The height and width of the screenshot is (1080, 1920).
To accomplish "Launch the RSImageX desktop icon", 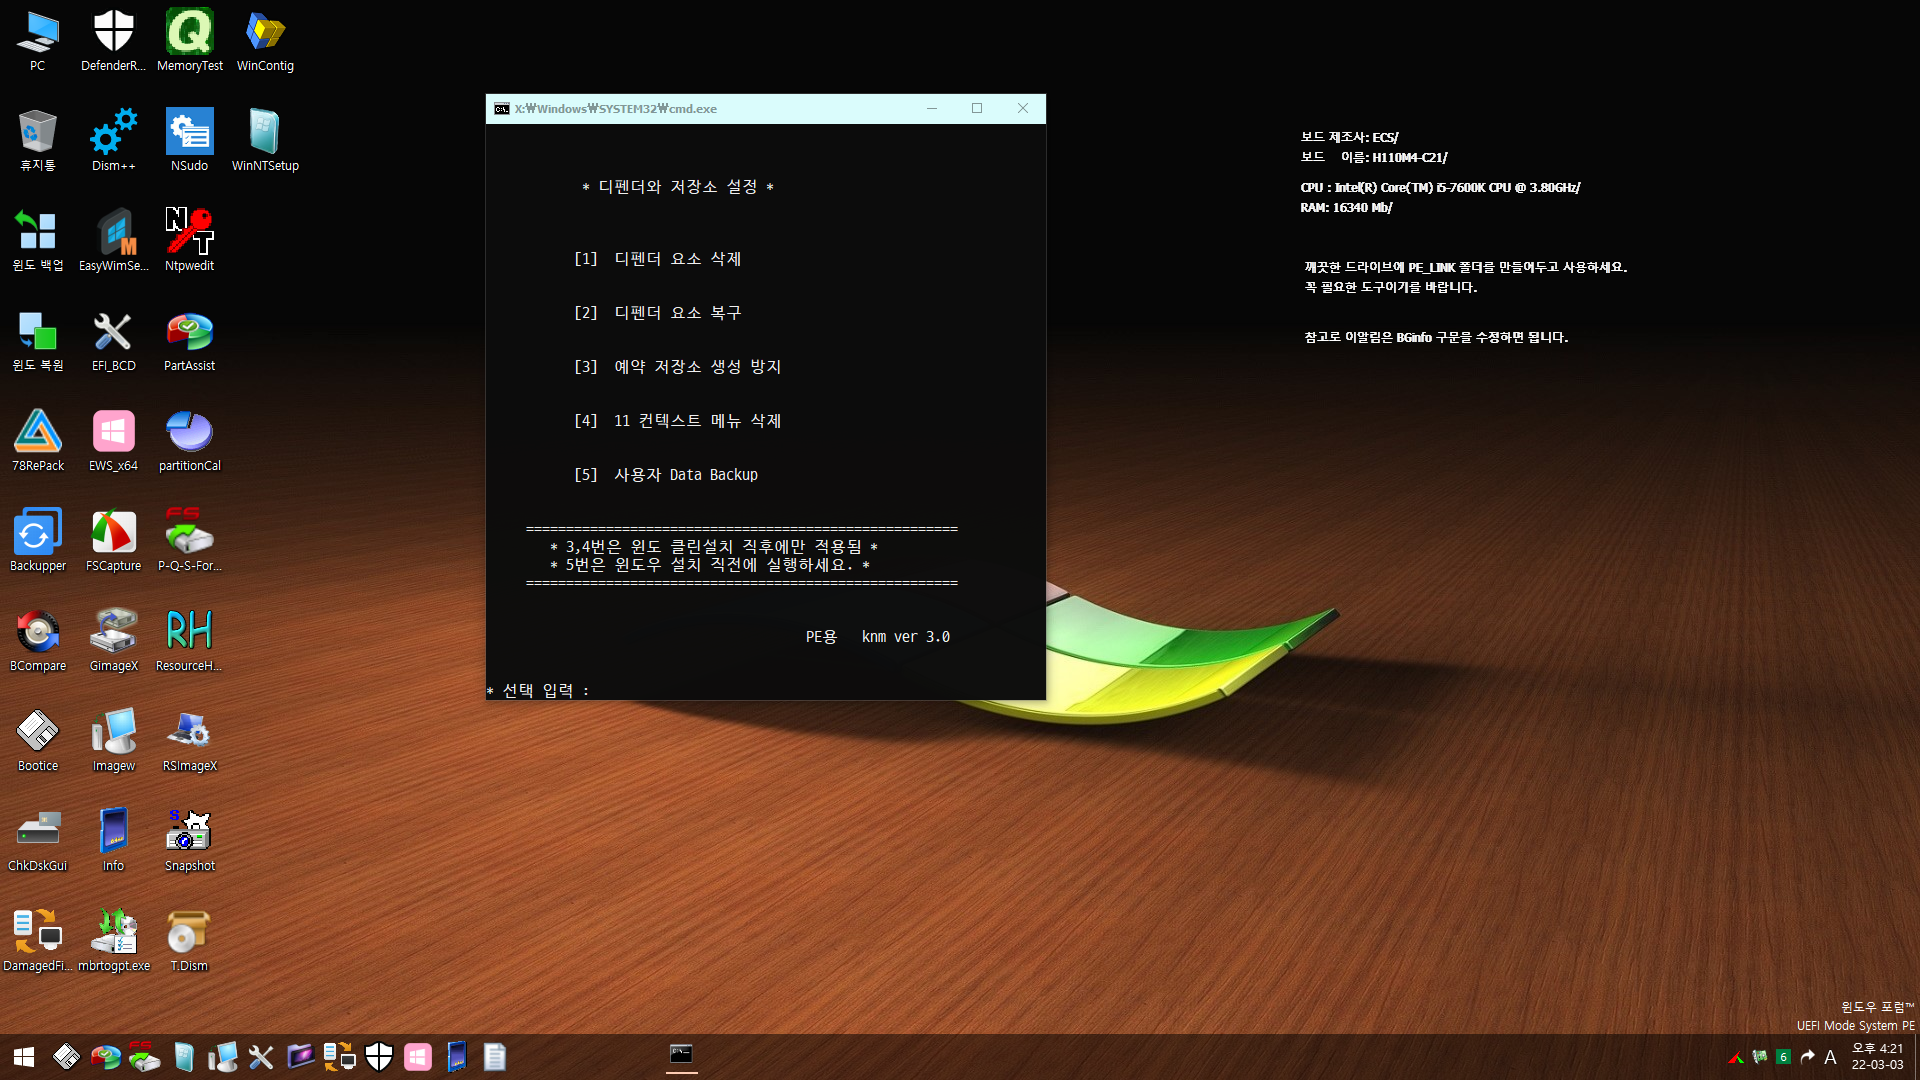I will coord(190,740).
